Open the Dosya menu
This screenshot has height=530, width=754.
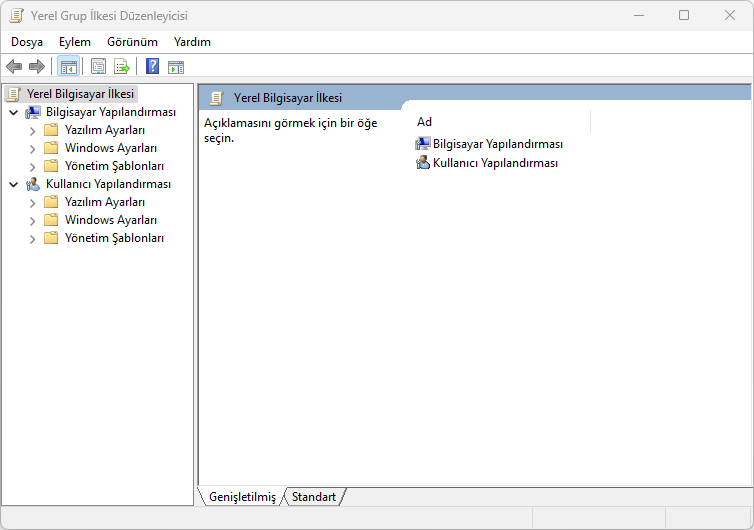pyautogui.click(x=27, y=42)
